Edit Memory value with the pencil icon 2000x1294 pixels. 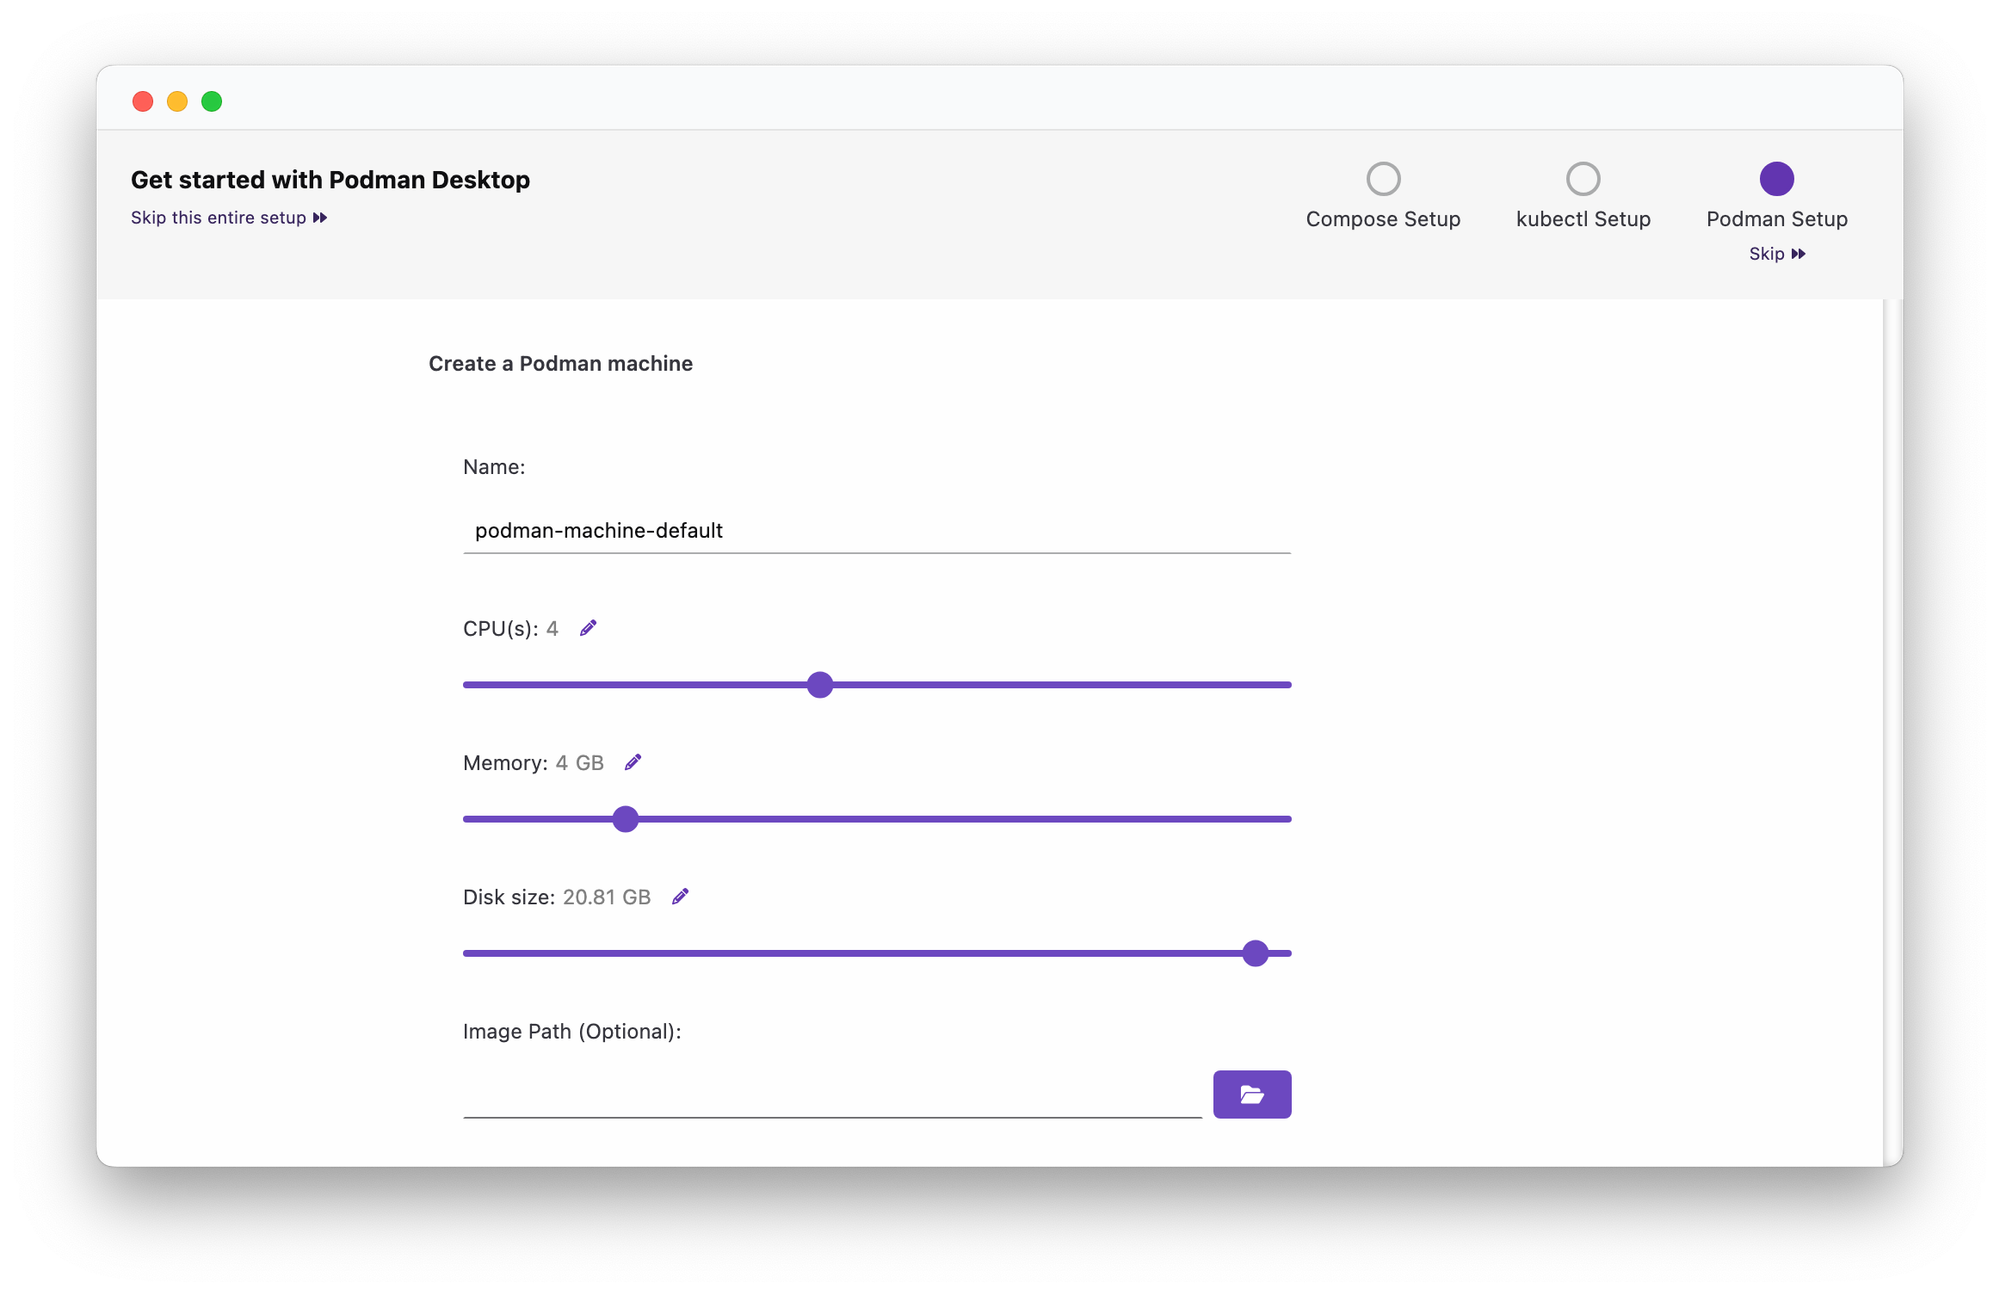point(632,762)
